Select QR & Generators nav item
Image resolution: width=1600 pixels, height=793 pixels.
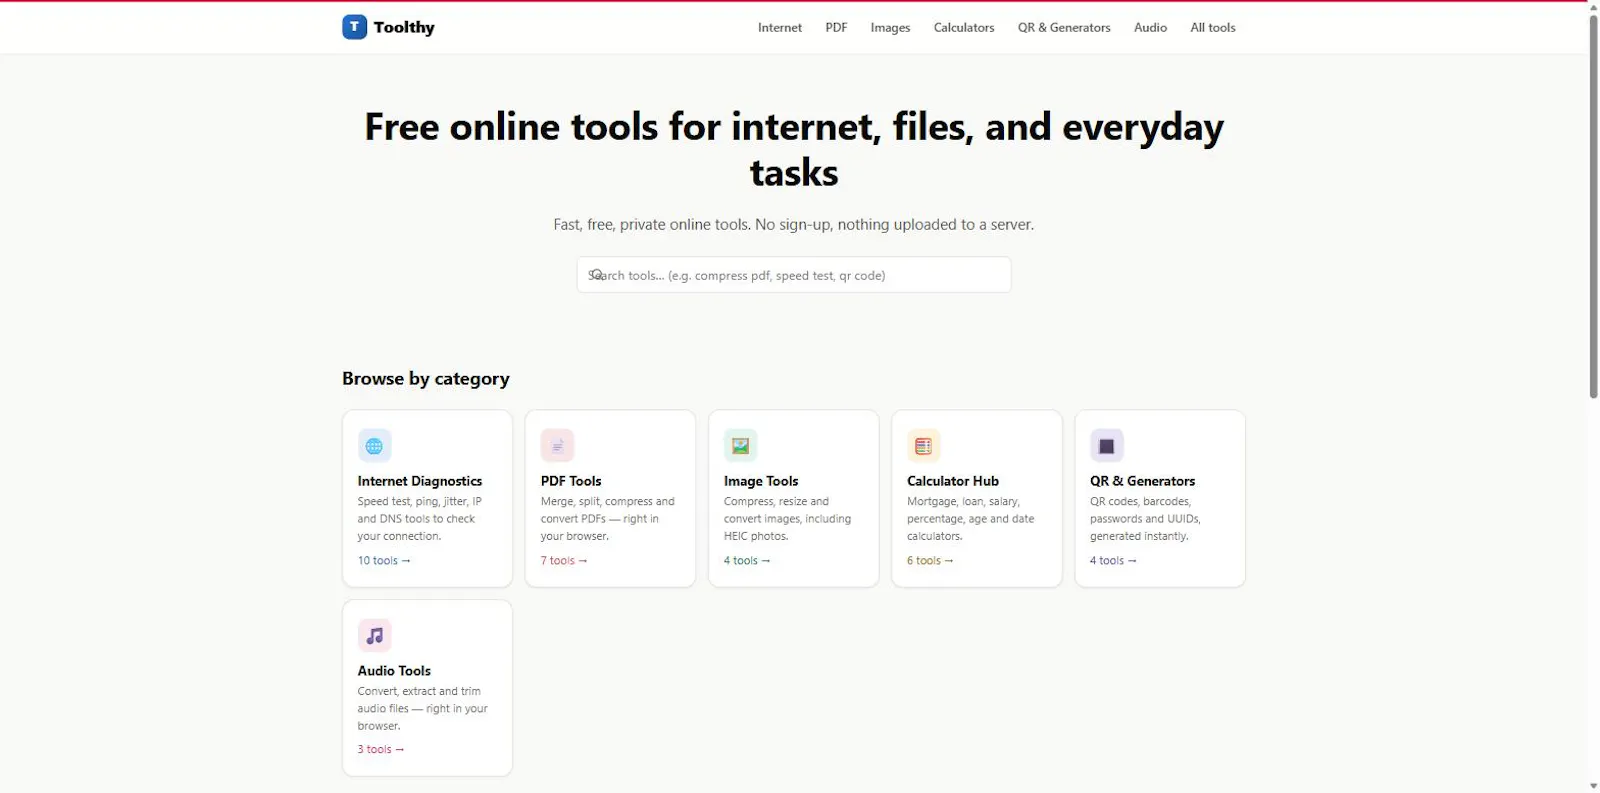pos(1064,28)
